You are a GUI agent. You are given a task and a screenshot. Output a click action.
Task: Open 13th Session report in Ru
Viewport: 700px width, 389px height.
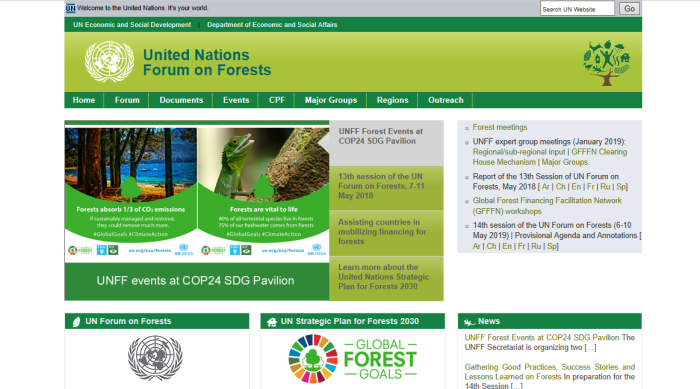pyautogui.click(x=605, y=187)
